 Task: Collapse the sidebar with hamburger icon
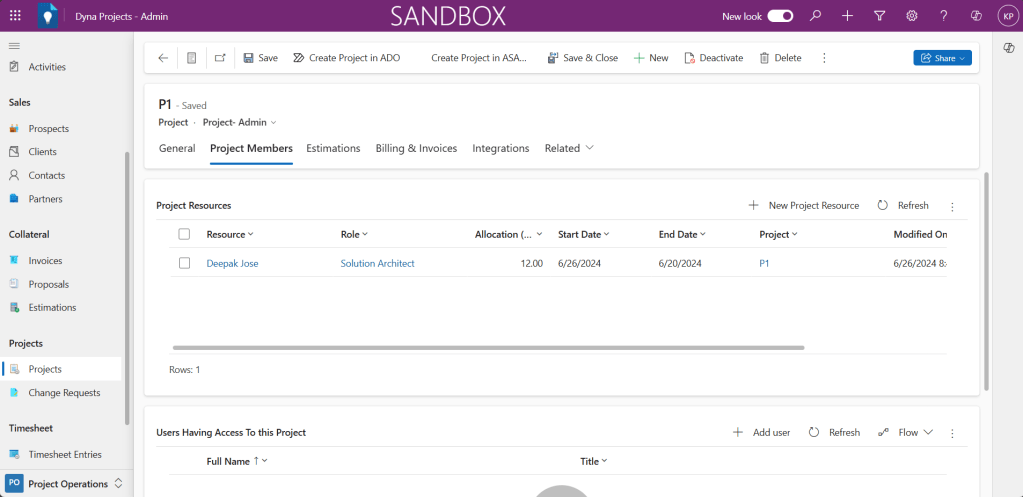pyautogui.click(x=14, y=46)
